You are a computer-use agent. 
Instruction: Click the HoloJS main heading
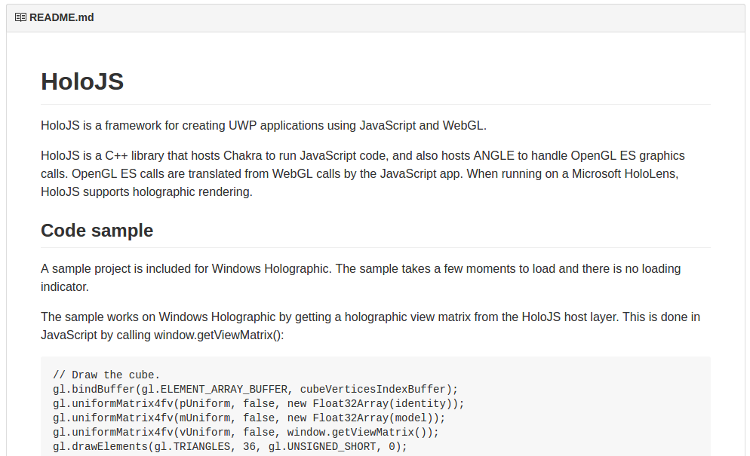coord(82,81)
